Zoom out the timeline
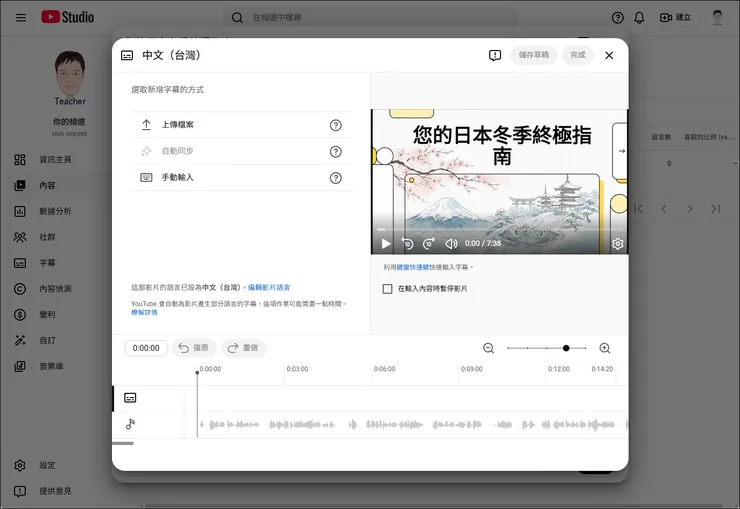The image size is (740, 509). coord(488,348)
